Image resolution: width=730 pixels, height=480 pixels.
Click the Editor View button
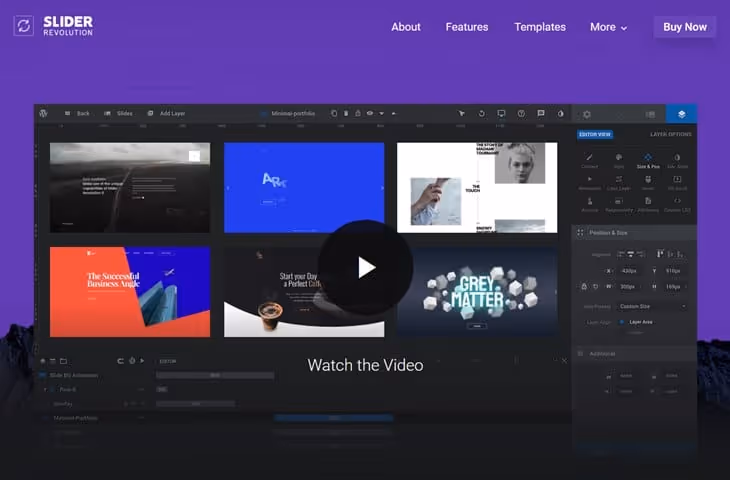click(x=595, y=134)
